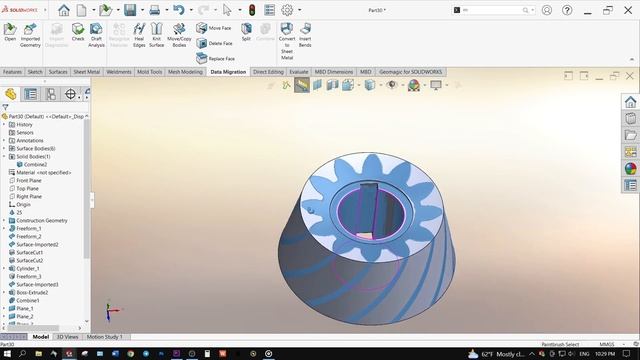Expand the Freeform_1 feature
The image size is (640, 360).
(4, 229)
